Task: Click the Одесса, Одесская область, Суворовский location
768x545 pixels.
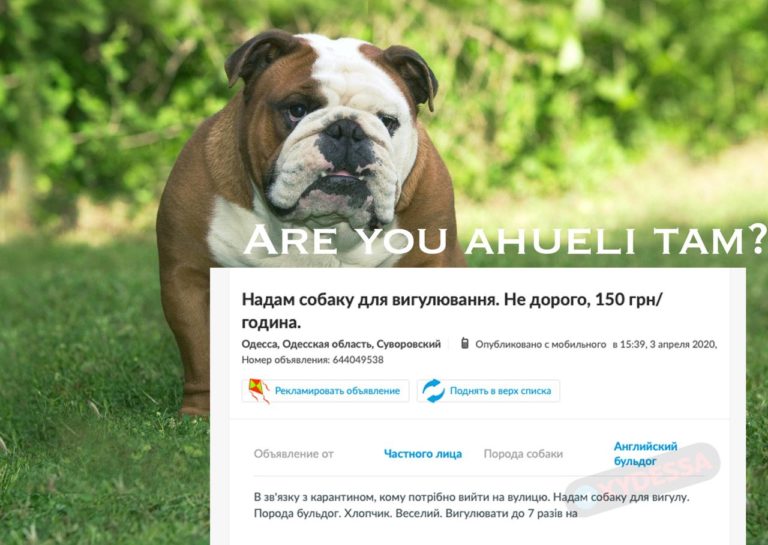Action: tap(341, 344)
